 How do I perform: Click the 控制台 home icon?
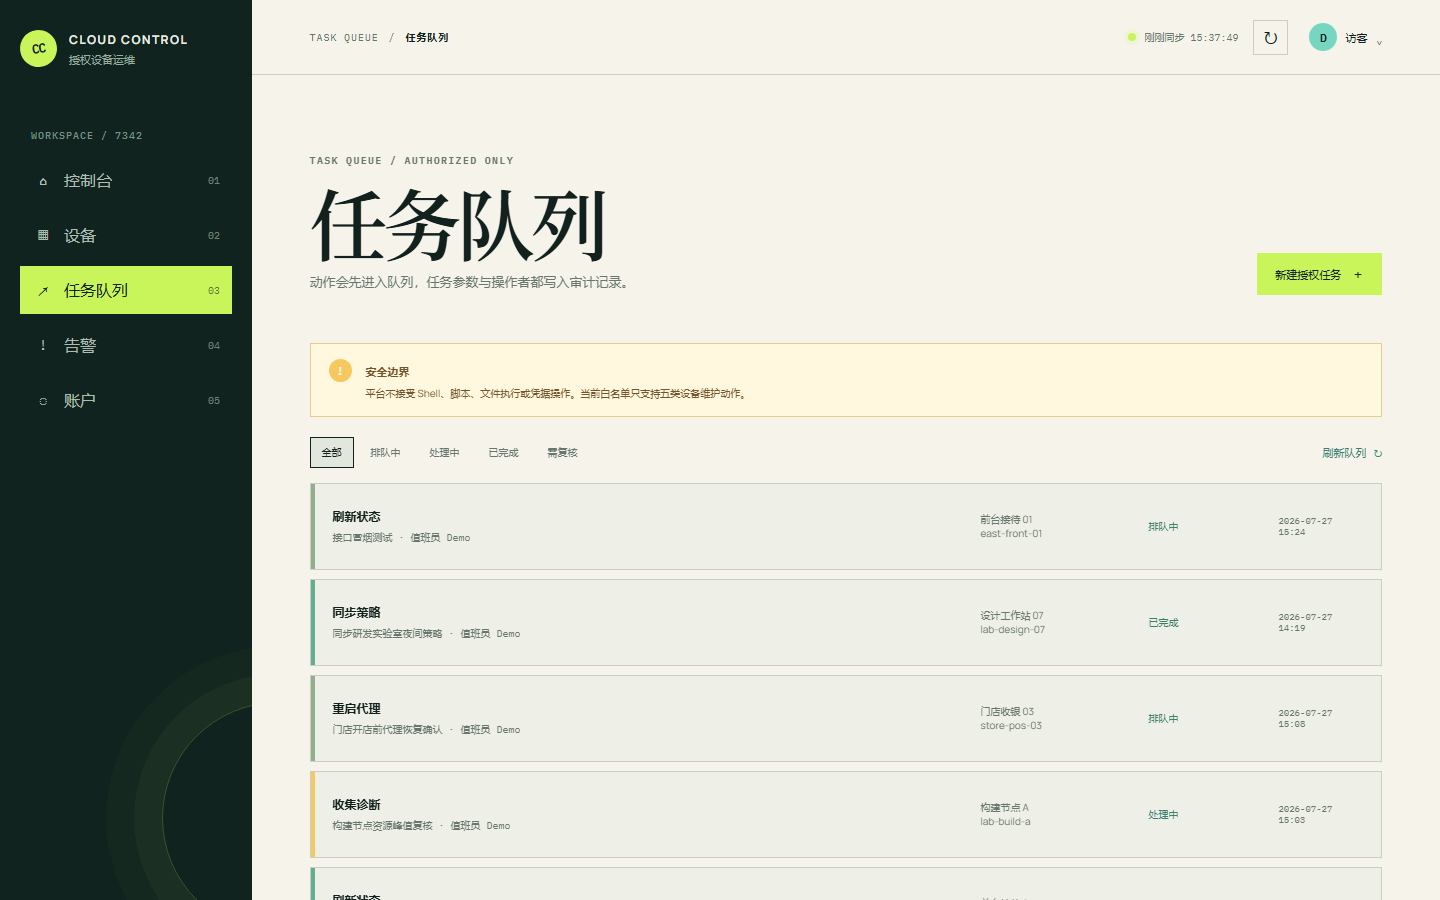pyautogui.click(x=43, y=181)
